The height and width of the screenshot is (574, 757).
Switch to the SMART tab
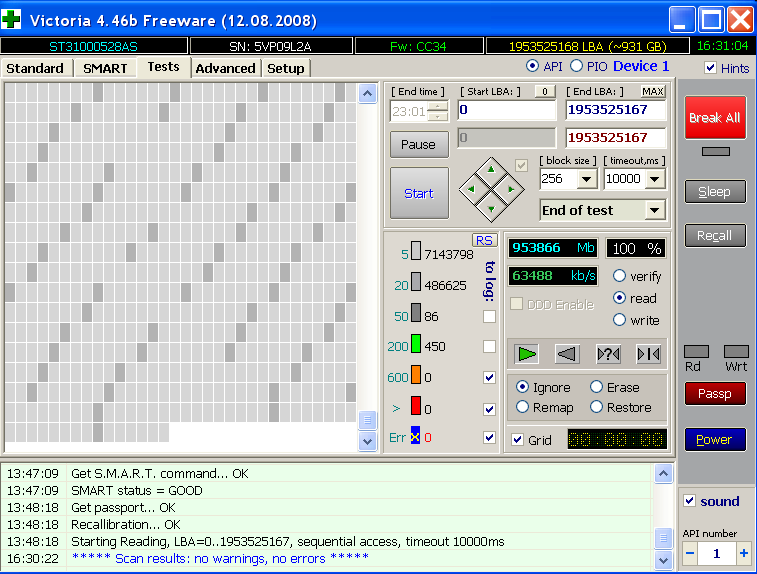coord(105,68)
